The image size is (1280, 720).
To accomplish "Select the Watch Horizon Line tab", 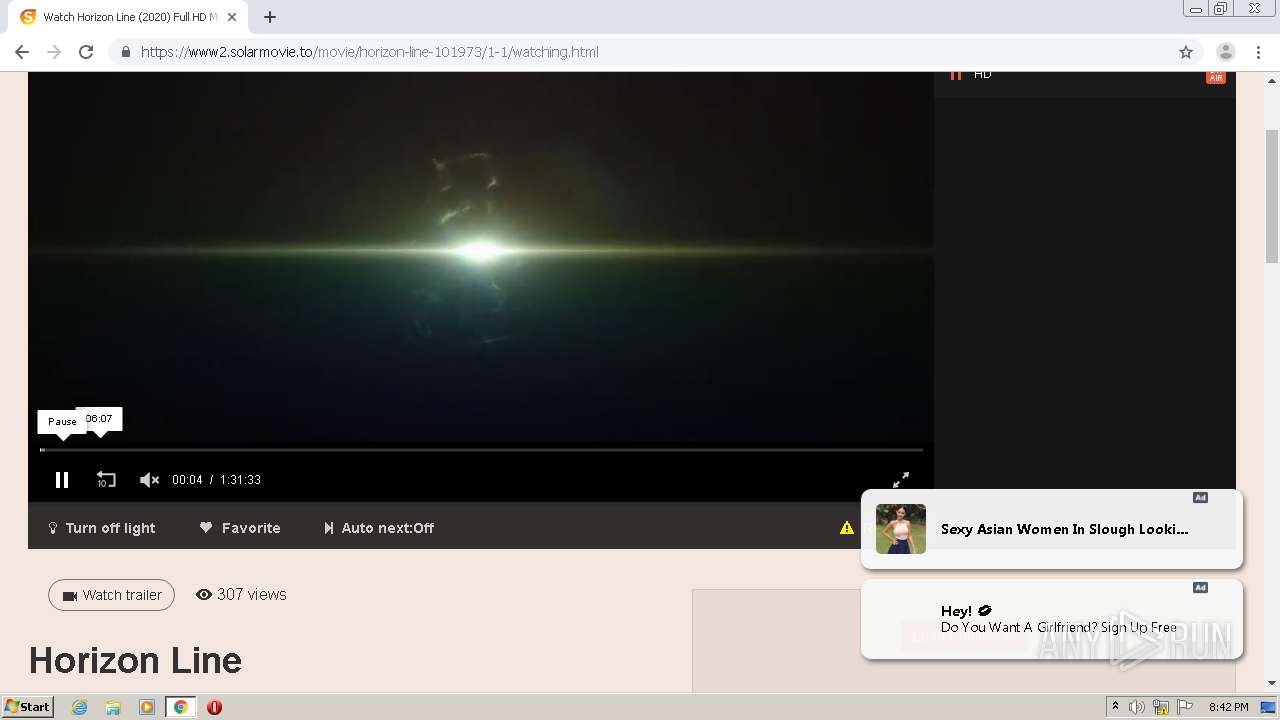I will (x=127, y=17).
